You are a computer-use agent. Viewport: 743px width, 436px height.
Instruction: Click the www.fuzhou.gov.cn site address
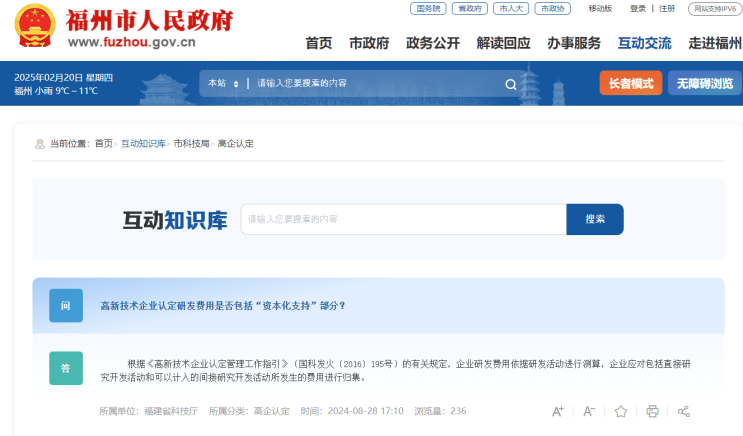(132, 42)
